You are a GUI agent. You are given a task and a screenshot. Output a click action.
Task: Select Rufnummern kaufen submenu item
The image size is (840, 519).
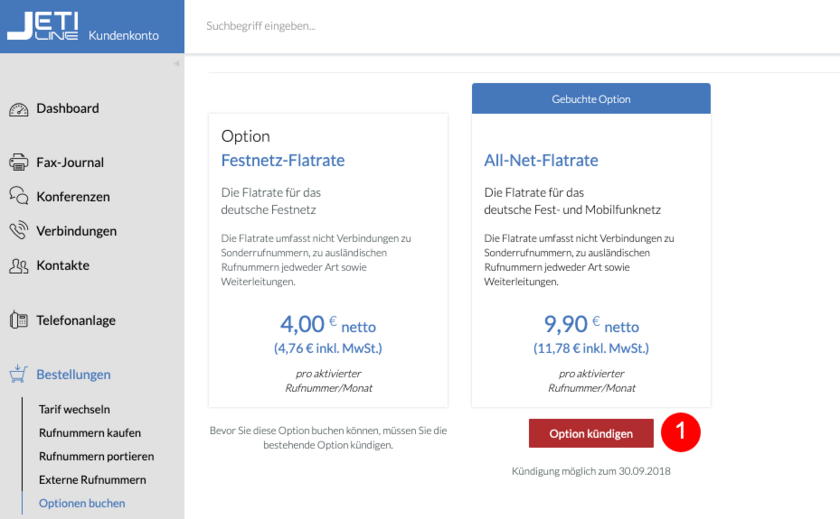90,433
